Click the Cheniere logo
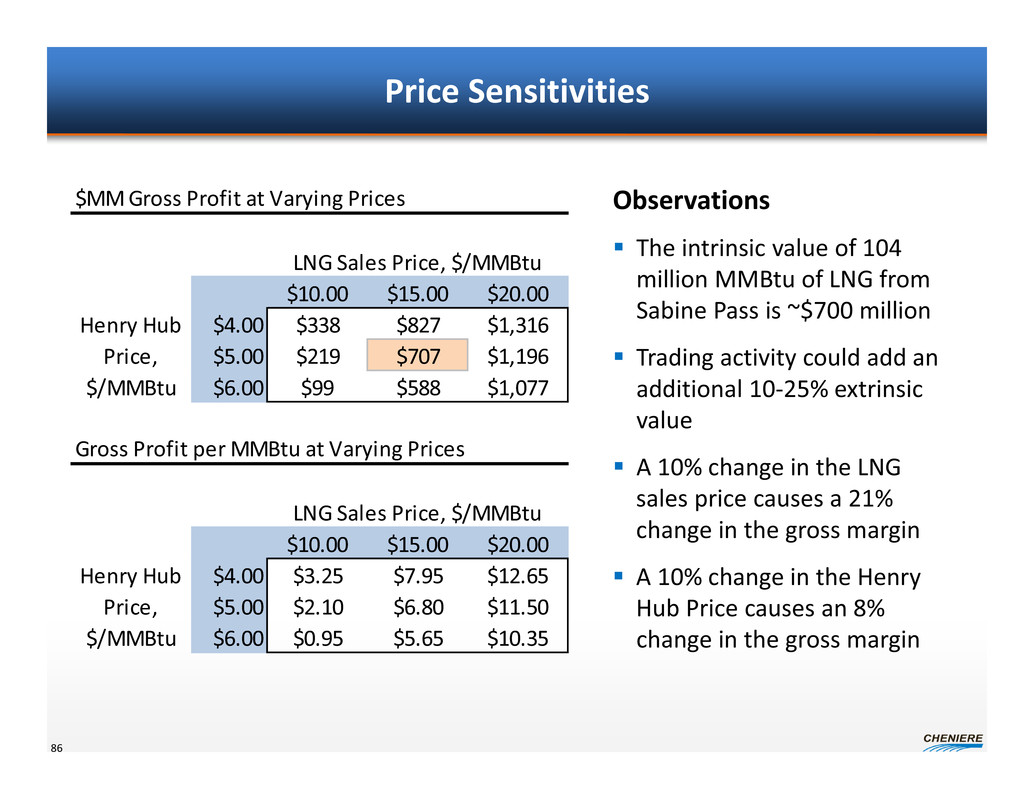This screenshot has width=1034, height=799. (952, 740)
